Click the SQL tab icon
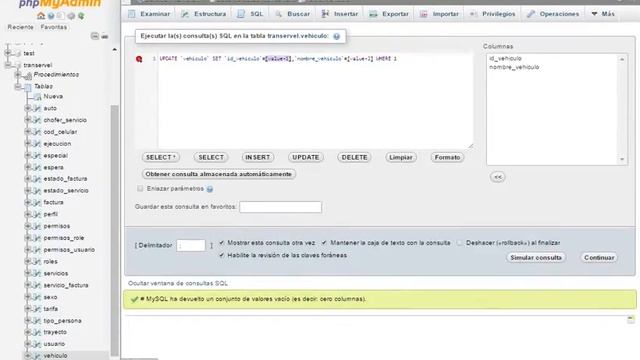 [x=241, y=14]
